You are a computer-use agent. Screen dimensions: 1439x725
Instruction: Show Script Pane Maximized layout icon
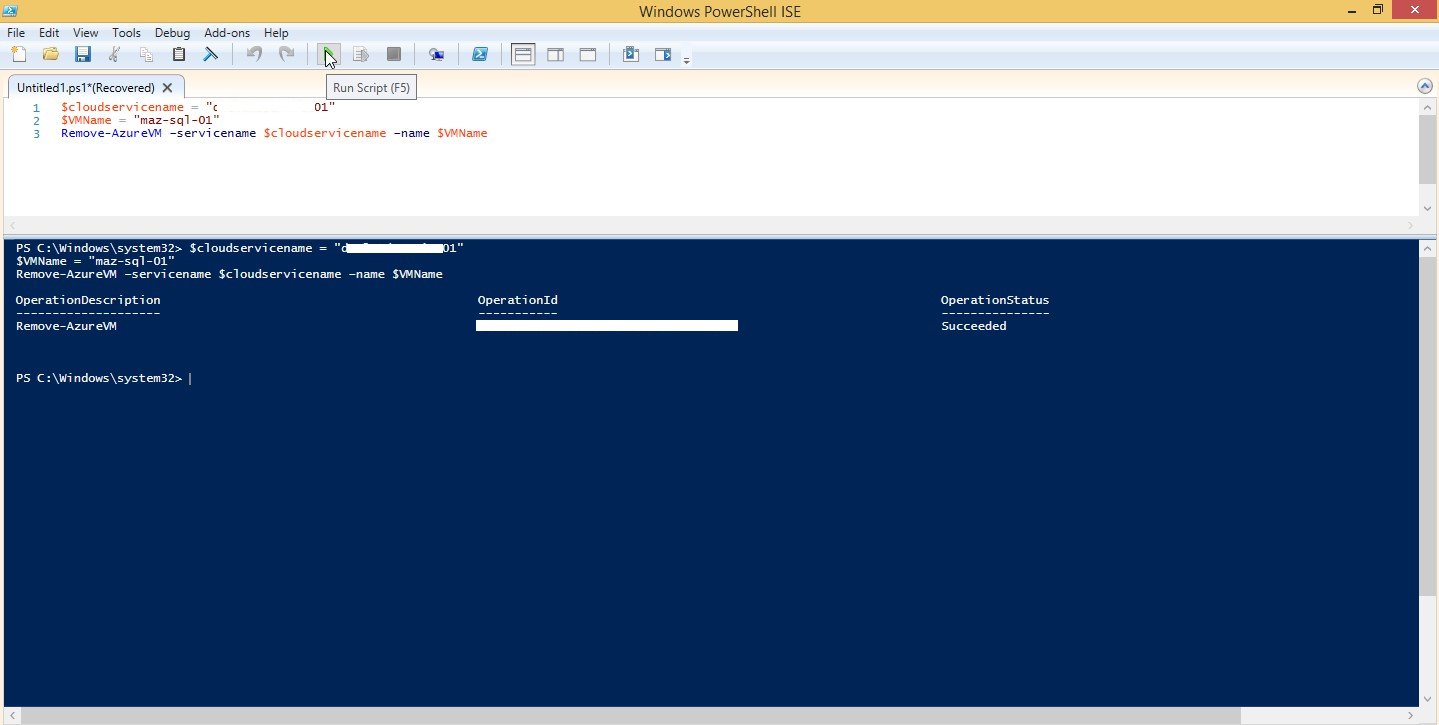pos(587,54)
